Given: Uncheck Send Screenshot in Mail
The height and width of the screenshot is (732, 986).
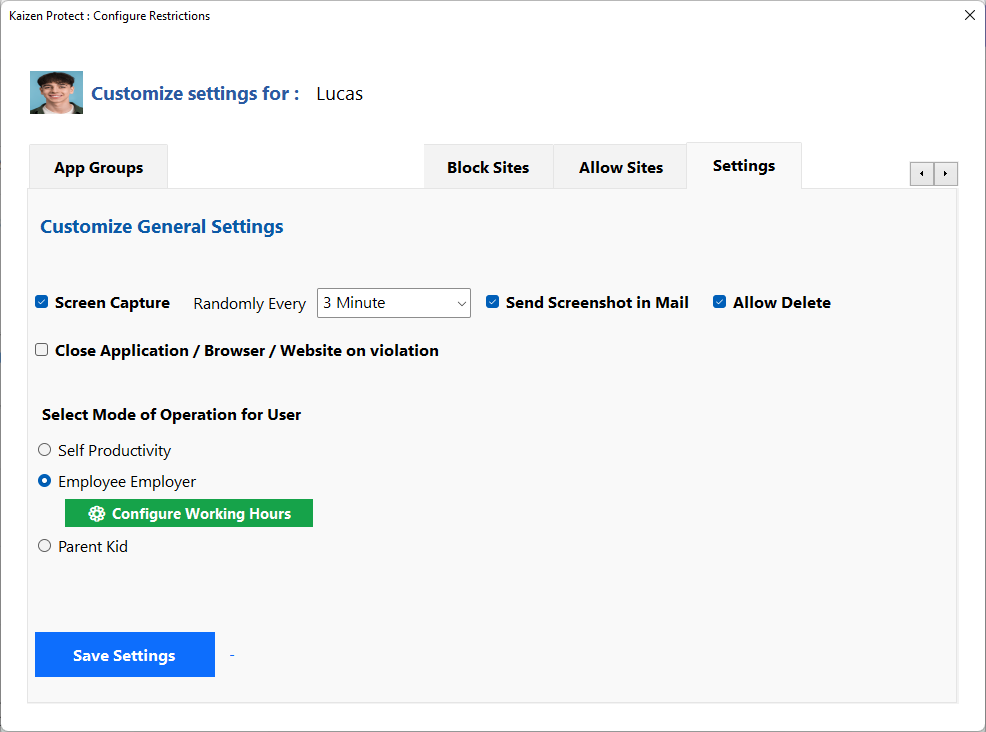Looking at the screenshot, I should pyautogui.click(x=492, y=302).
